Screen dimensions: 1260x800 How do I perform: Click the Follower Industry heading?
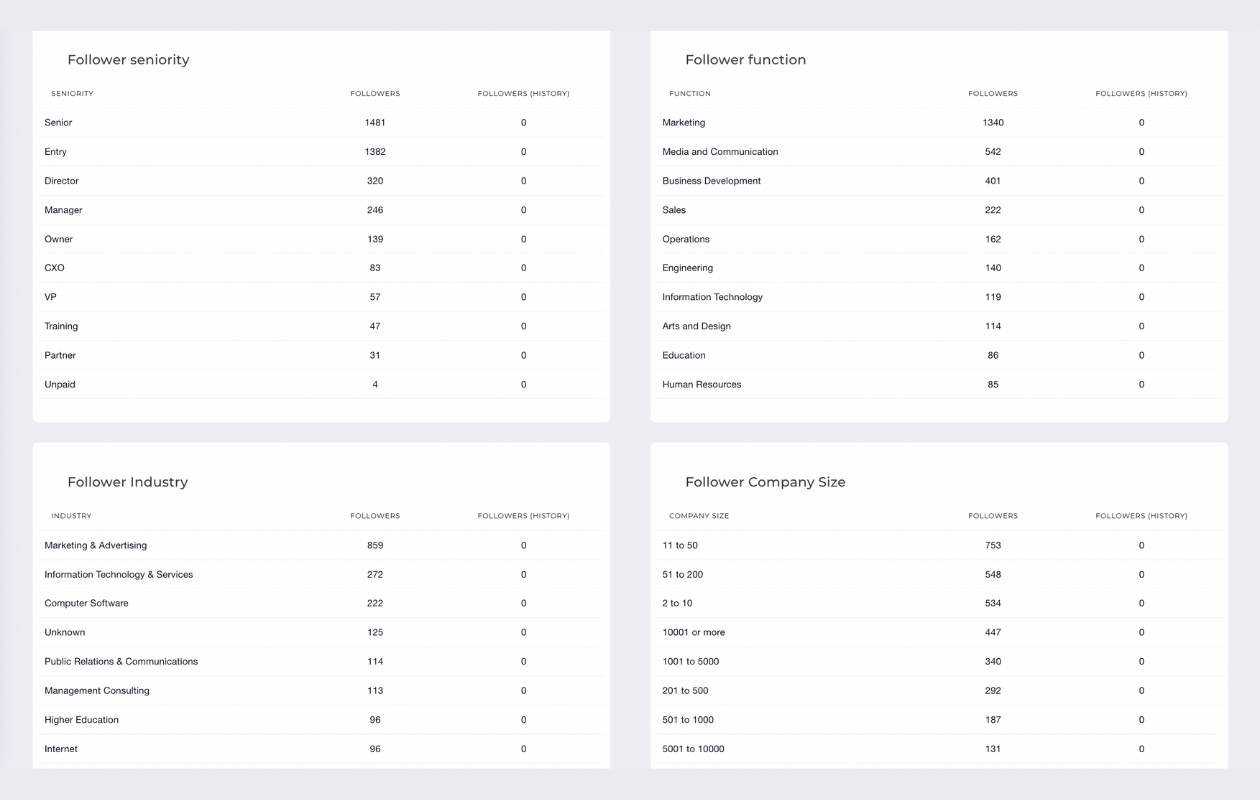coord(127,482)
